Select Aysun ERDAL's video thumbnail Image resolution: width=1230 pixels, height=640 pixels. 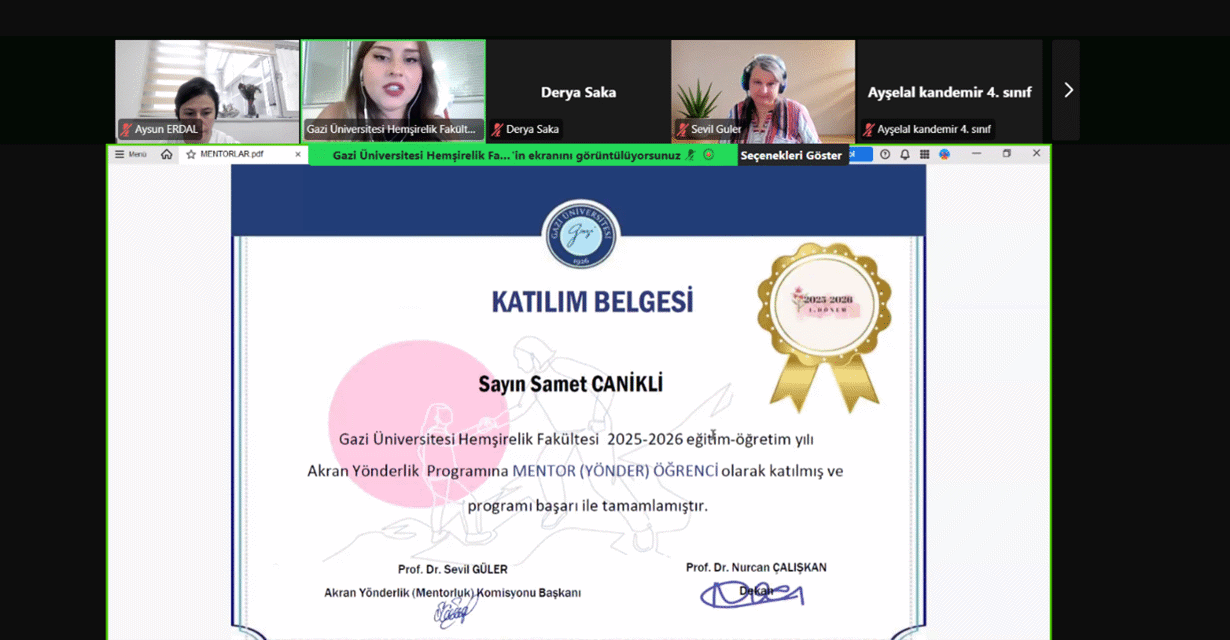[207, 90]
